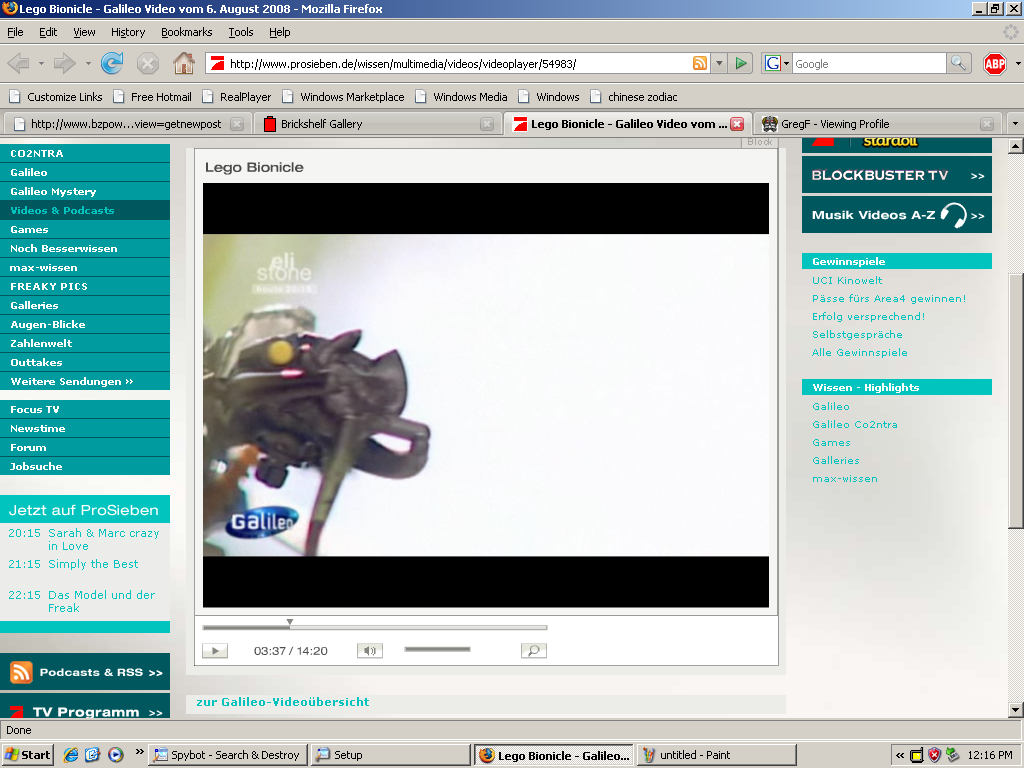Screen dimensions: 1024x768
Task: Open the Tools menu
Action: click(x=240, y=32)
